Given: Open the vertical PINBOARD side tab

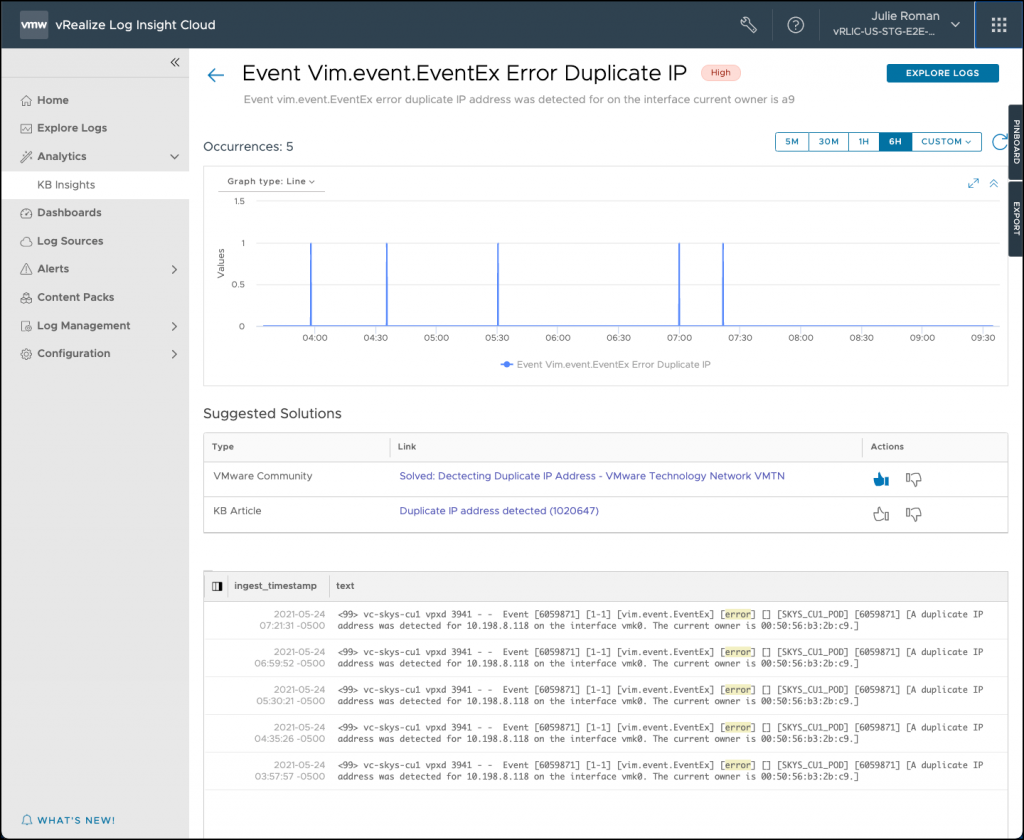Looking at the screenshot, I should click(1016, 142).
